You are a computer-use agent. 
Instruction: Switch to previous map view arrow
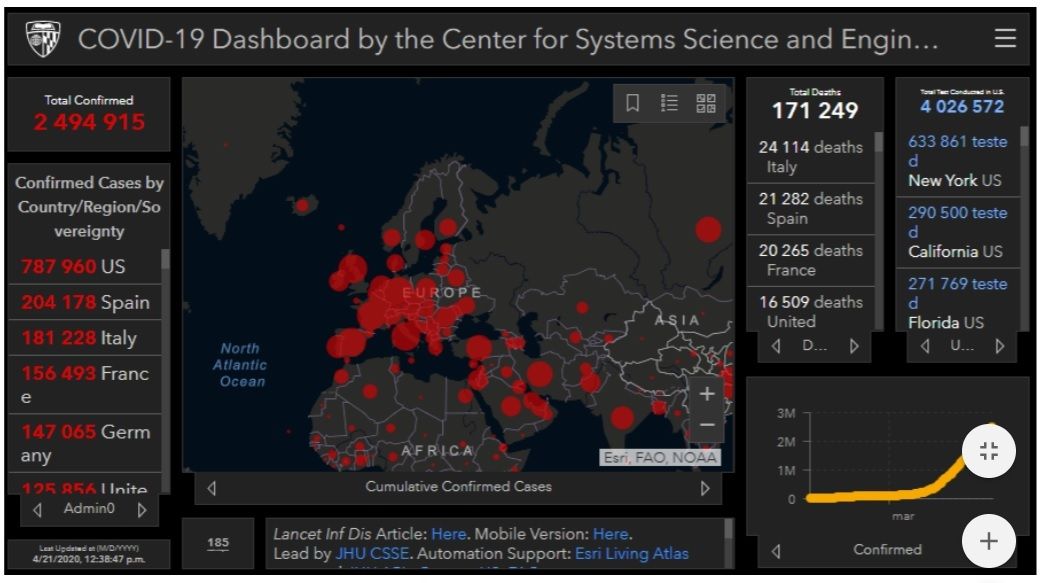tap(210, 488)
